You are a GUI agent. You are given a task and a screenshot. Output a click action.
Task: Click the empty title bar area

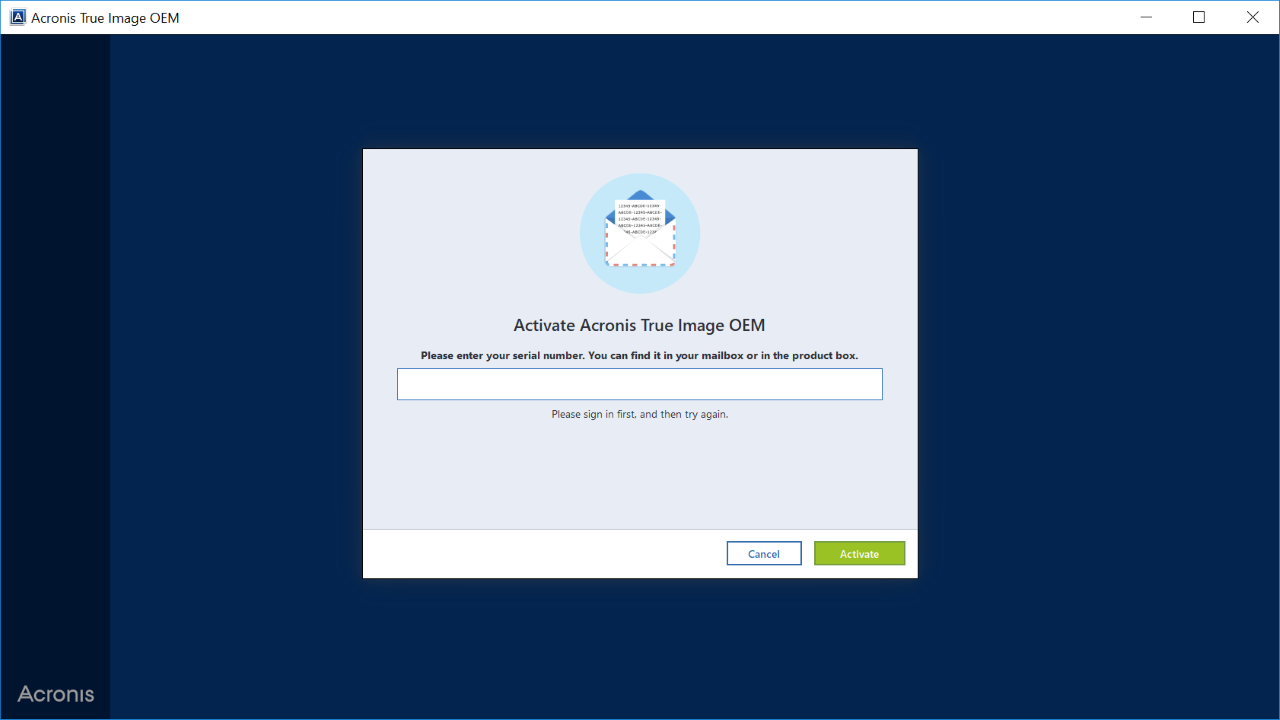[x=650, y=17]
